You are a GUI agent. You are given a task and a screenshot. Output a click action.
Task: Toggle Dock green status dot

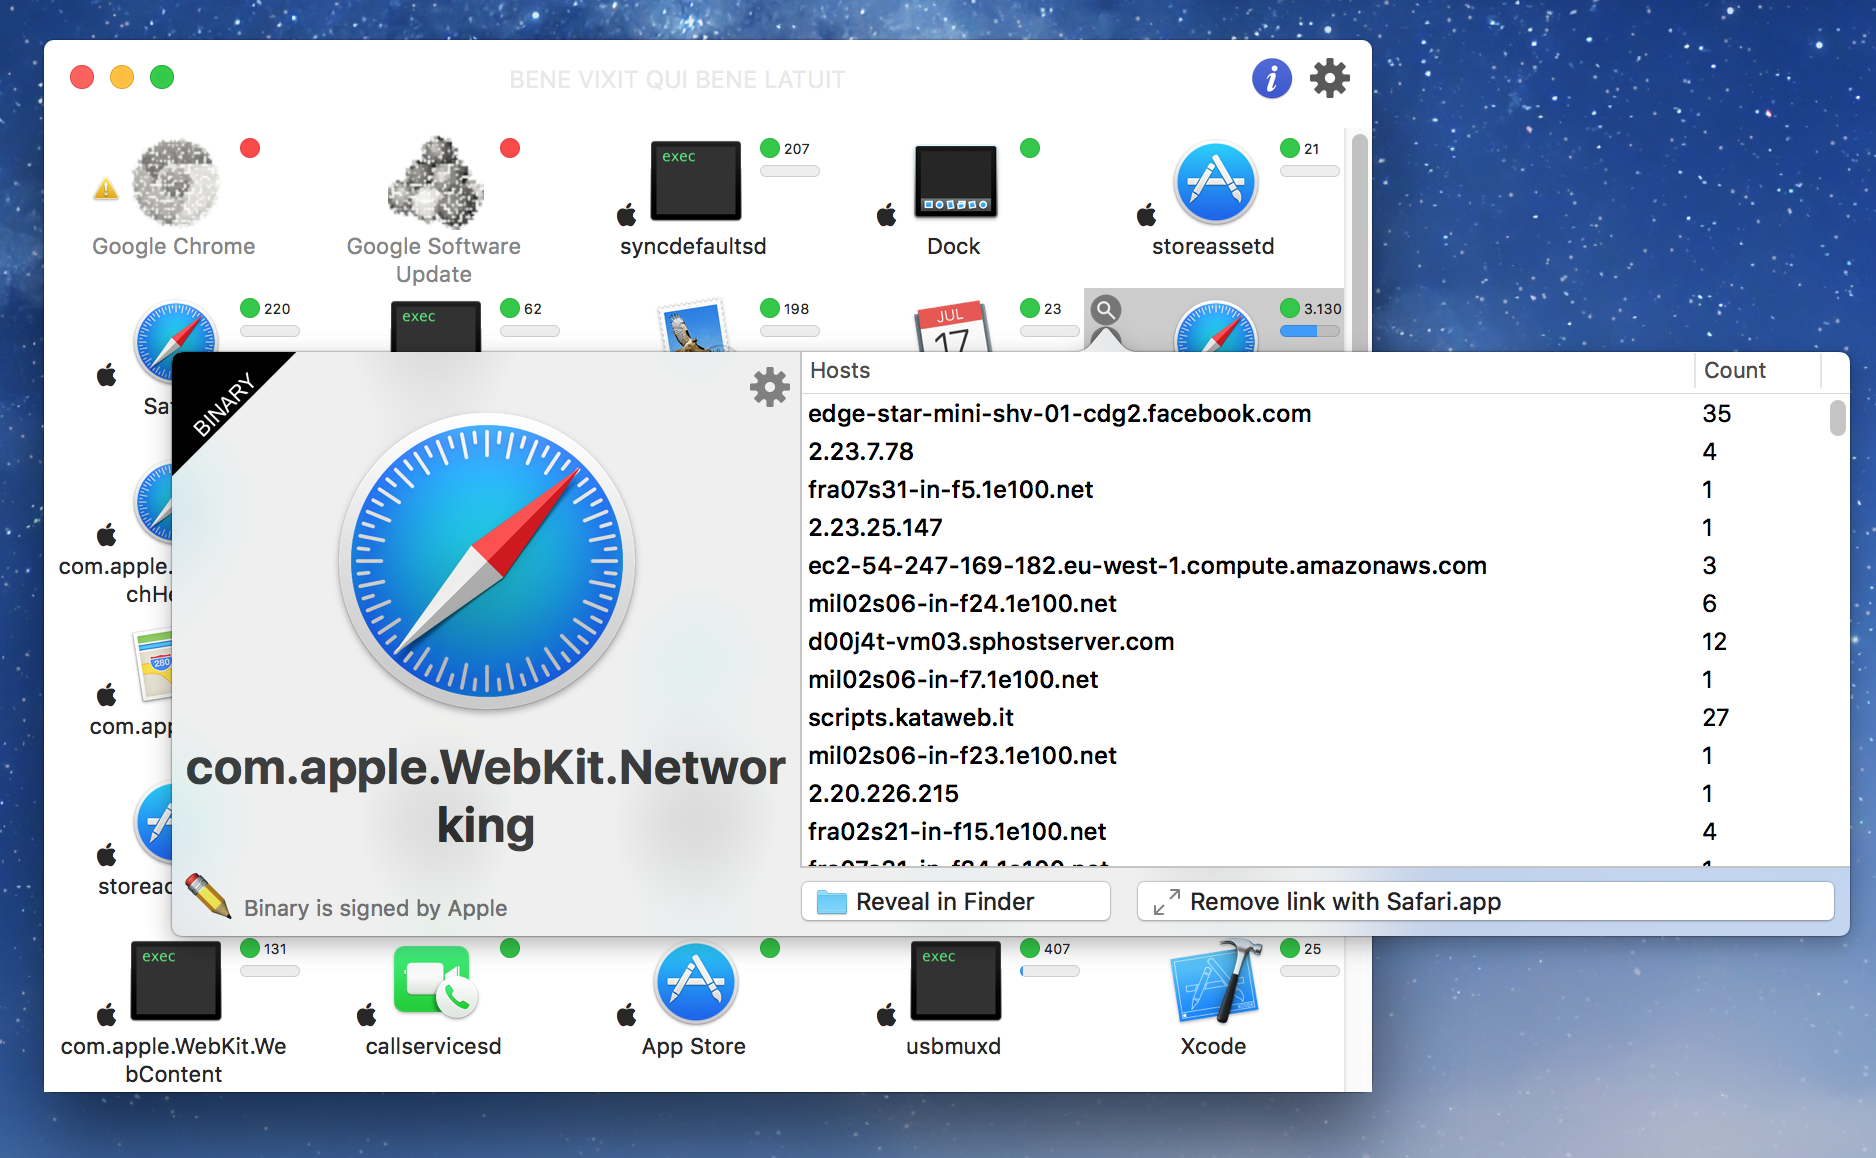1030,148
